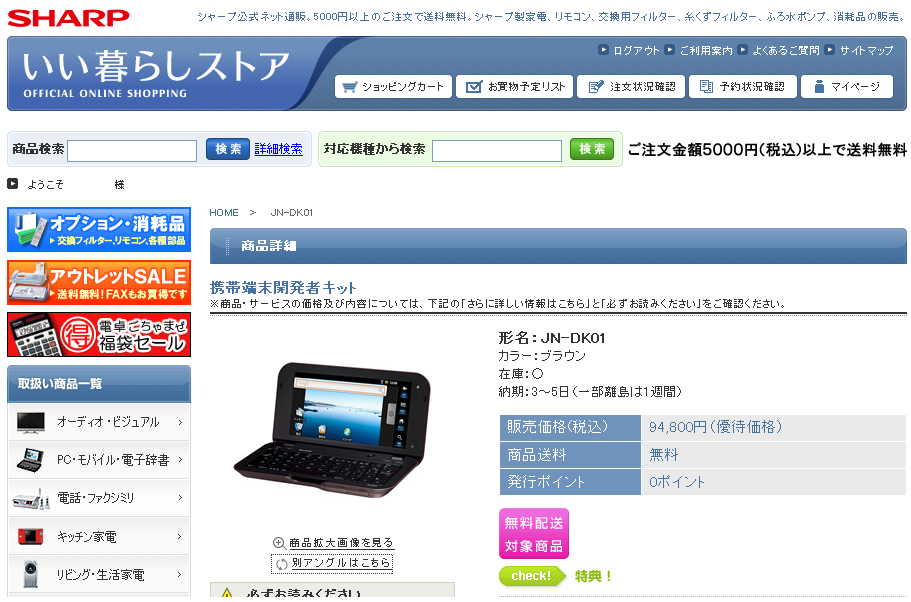Image resolution: width=911 pixels, height=602 pixels.
Task: Click the rotate icon for 別アングル
Action: pyautogui.click(x=282, y=564)
